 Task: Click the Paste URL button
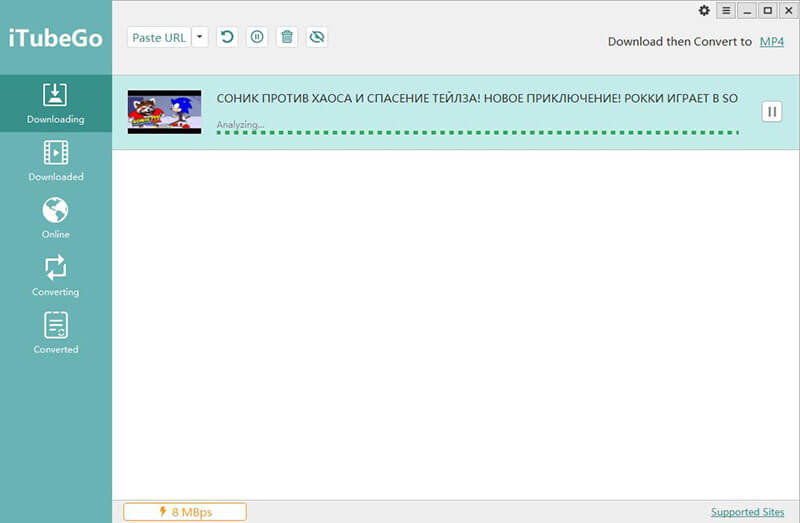(159, 37)
